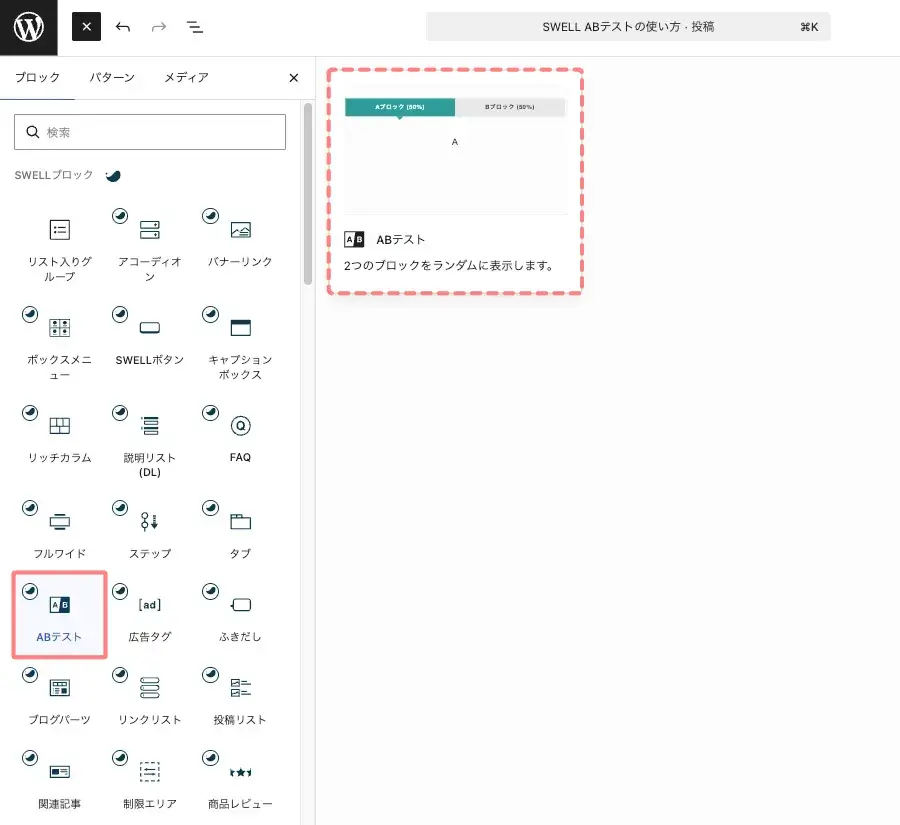Image resolution: width=900 pixels, height=825 pixels.
Task: Insert the ブログパーツ block
Action: coord(60,698)
